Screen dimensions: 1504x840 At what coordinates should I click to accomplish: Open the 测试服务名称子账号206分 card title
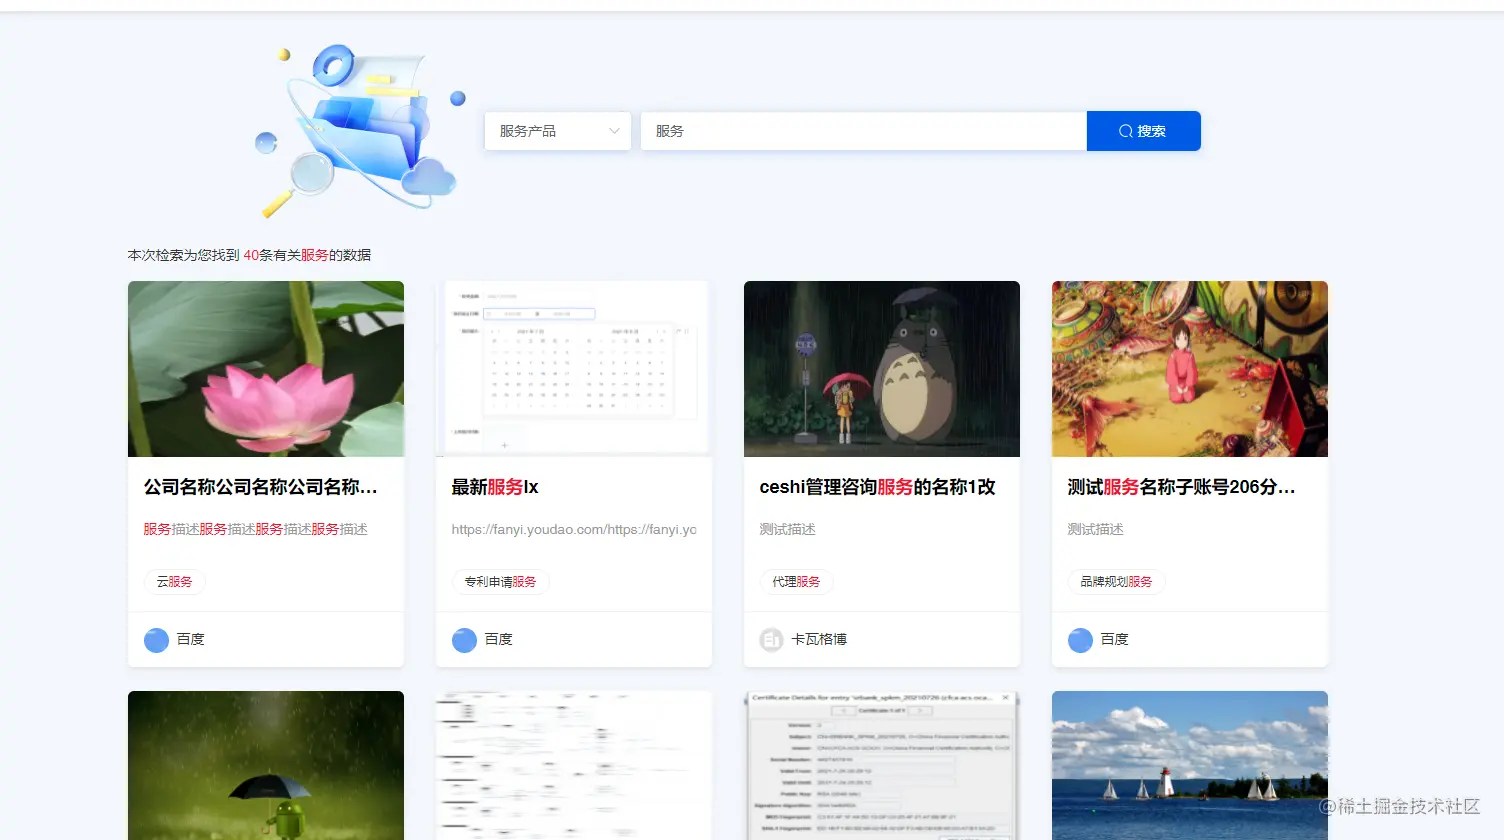(x=1181, y=487)
